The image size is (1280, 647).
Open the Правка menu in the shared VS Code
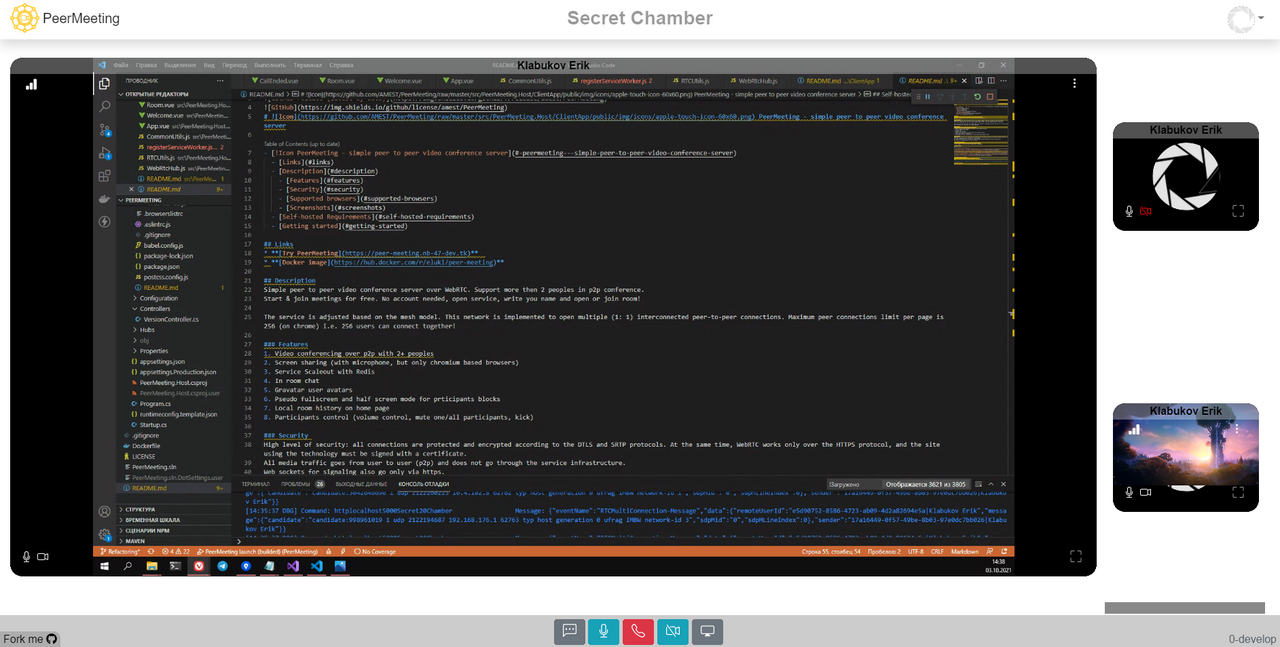click(x=147, y=65)
